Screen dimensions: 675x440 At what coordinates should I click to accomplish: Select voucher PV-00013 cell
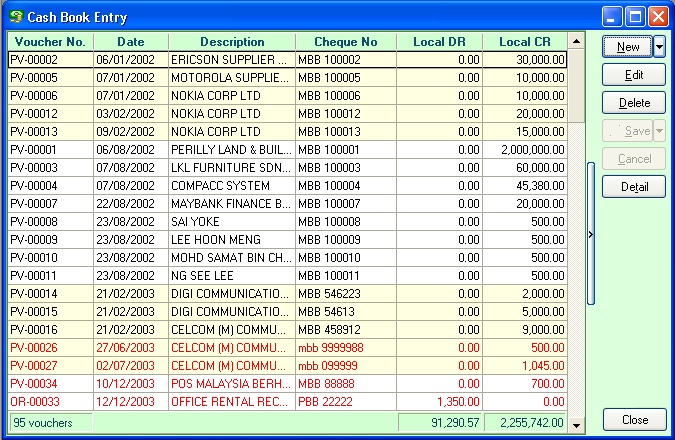point(50,132)
